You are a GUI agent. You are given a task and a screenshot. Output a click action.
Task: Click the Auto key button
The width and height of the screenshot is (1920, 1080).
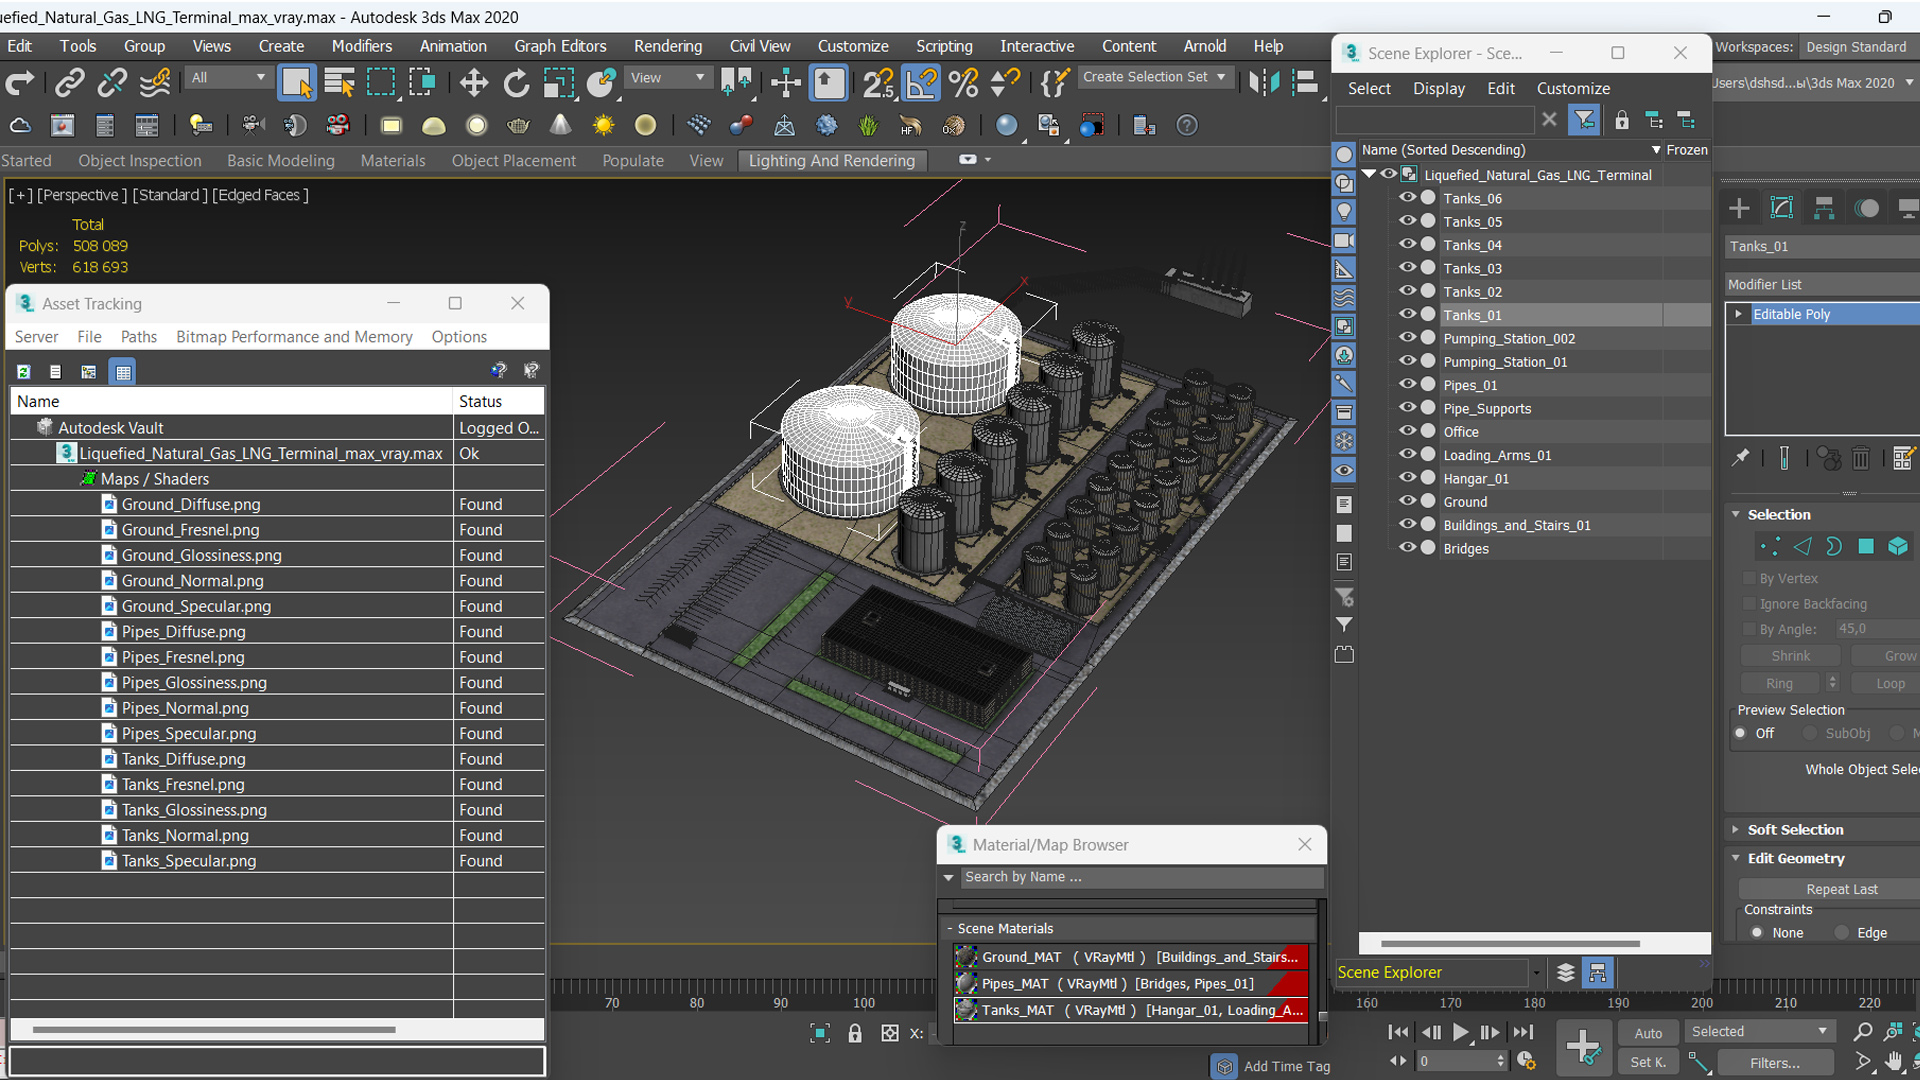(1648, 1033)
